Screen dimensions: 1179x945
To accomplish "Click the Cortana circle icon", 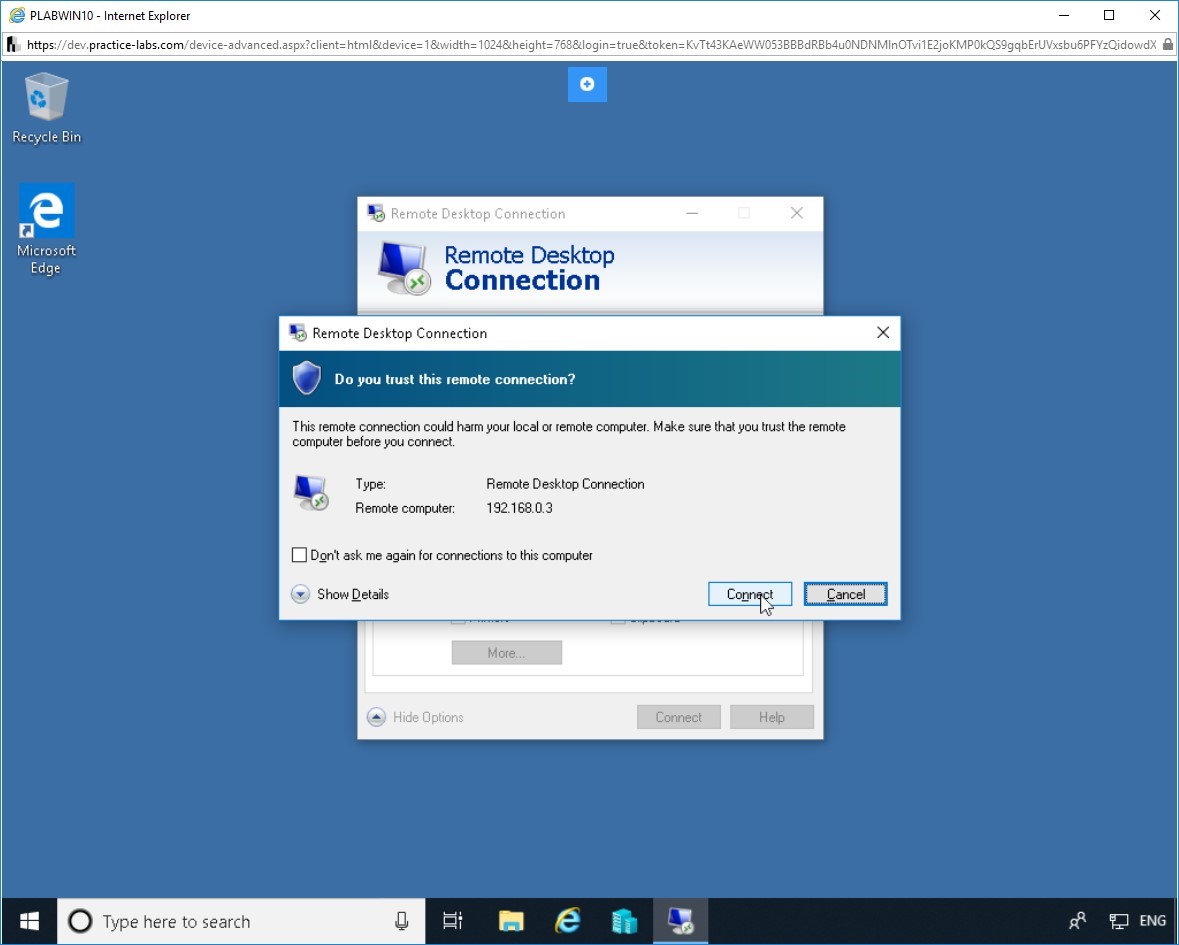I will tap(80, 921).
